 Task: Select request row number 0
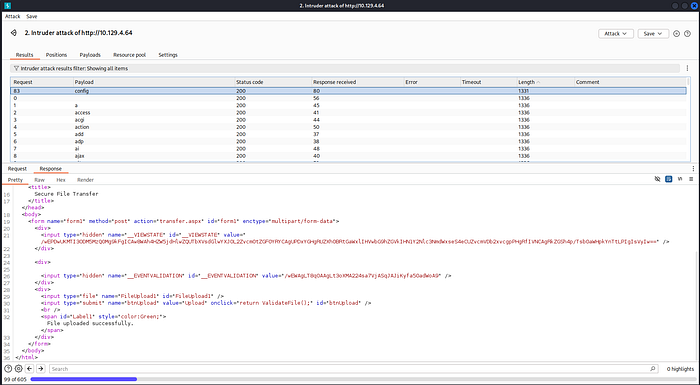tap(348, 98)
